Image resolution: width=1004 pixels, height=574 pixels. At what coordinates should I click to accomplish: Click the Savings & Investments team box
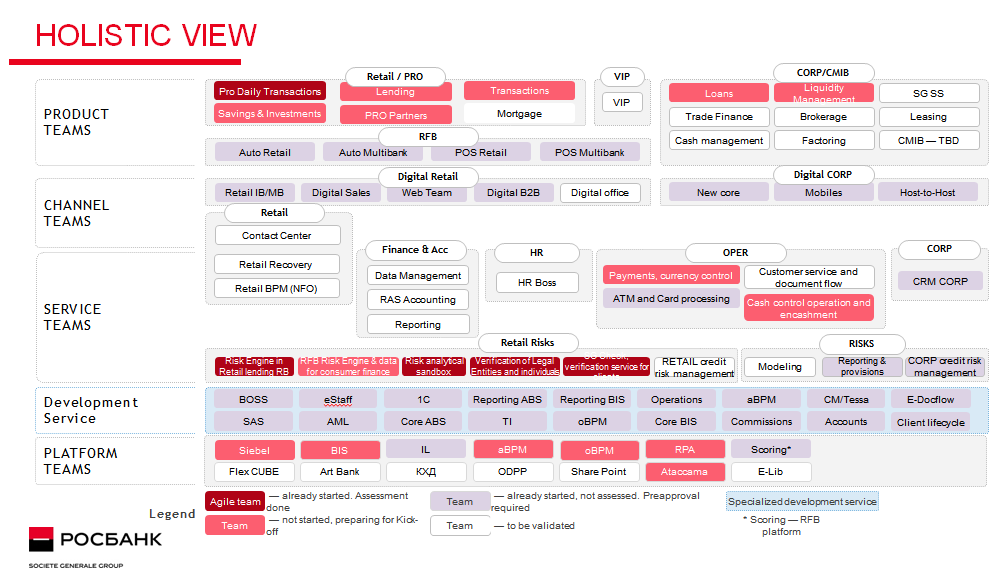click(270, 114)
